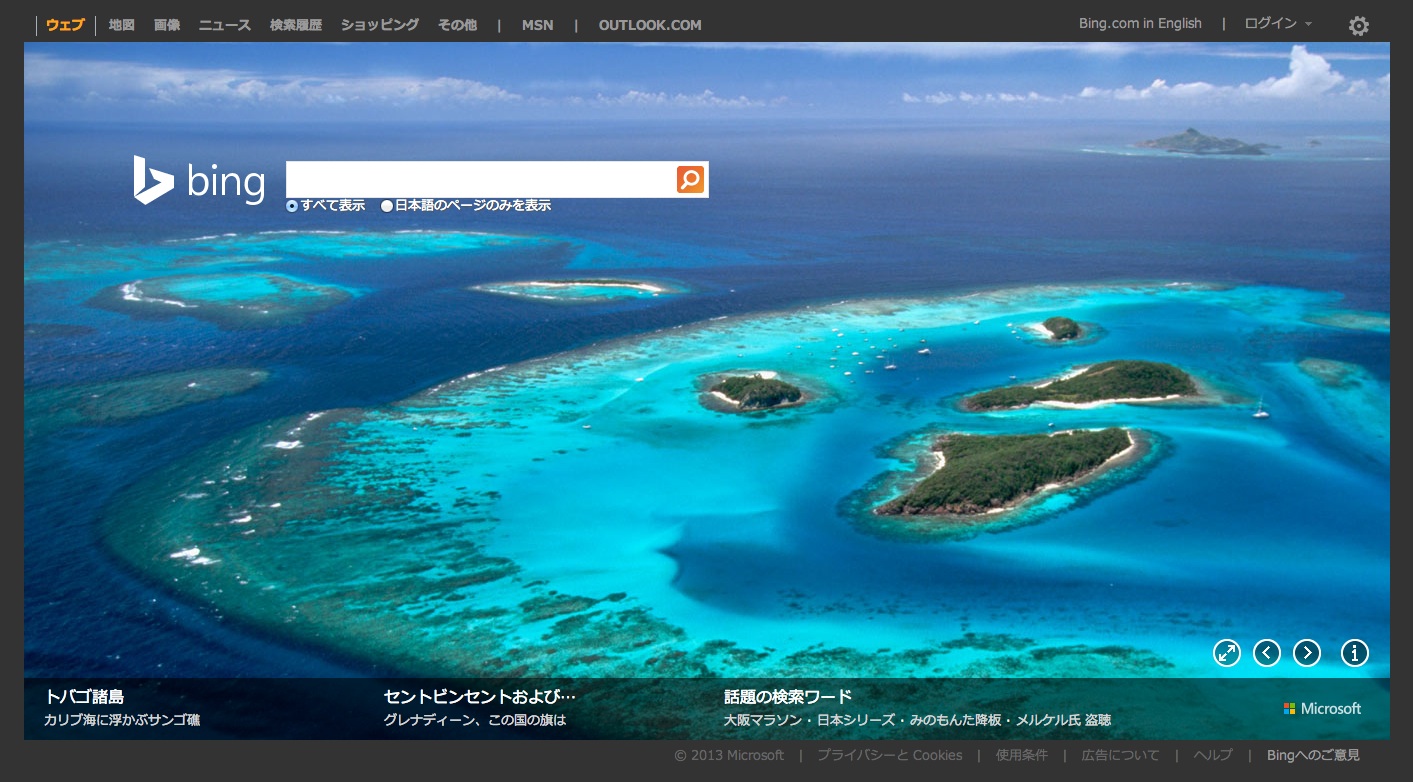Click the orange search magnifier button

(690, 179)
